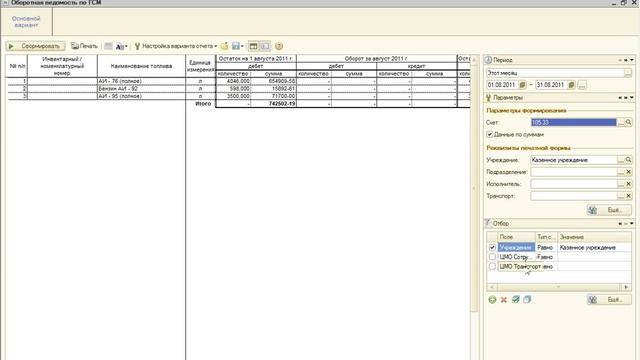Click the Сформировать button to generate report
640x360 pixels.
coord(35,46)
